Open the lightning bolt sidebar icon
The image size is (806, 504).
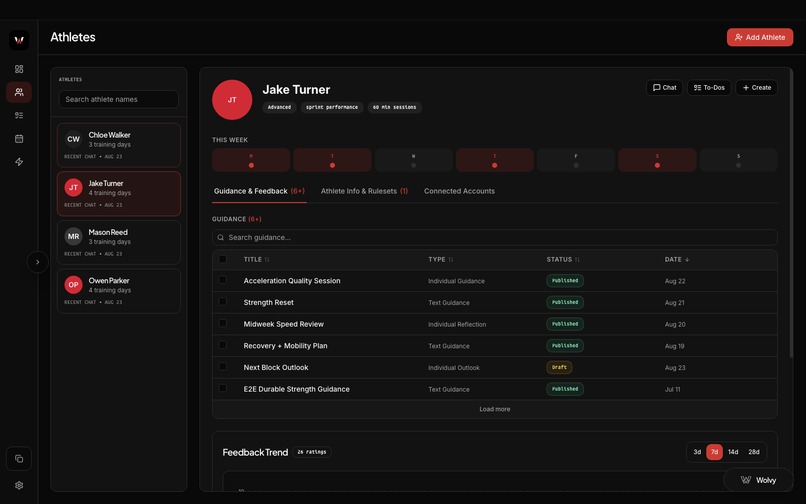(x=19, y=161)
